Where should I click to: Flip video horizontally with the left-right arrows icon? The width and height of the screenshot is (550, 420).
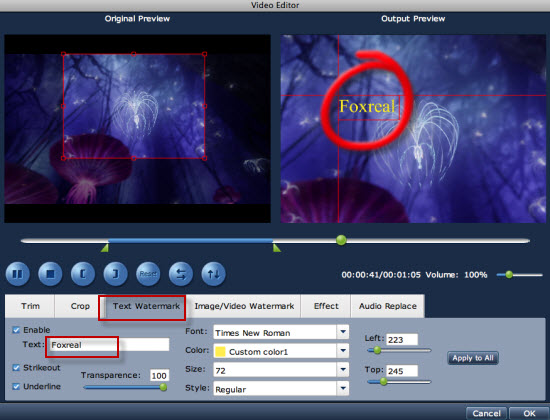(181, 274)
